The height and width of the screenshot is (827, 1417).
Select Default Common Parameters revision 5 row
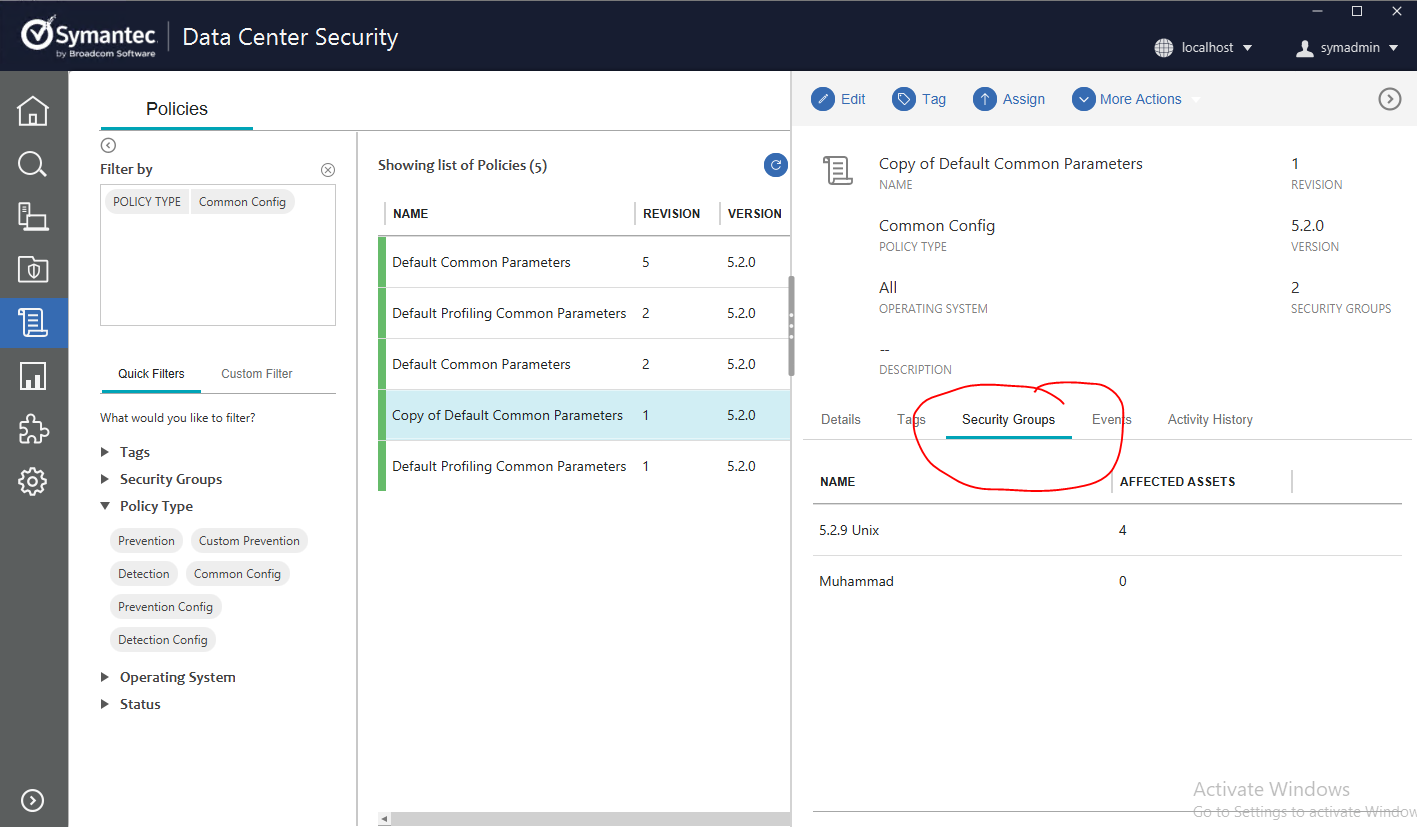tap(584, 262)
